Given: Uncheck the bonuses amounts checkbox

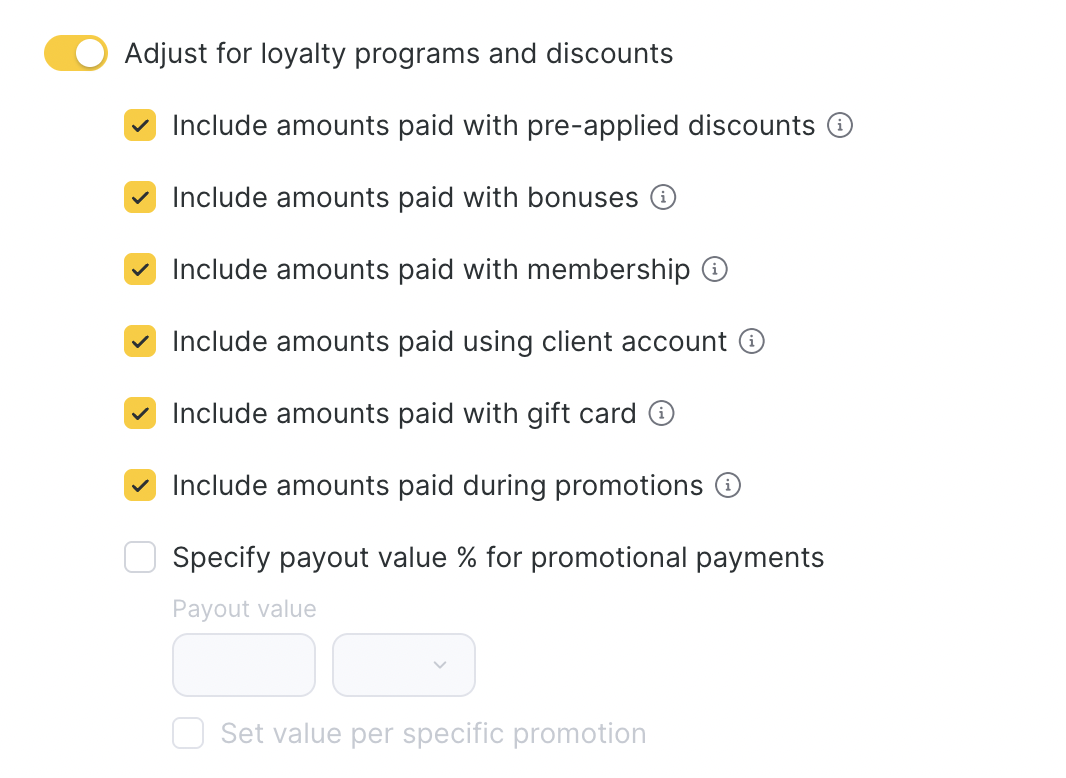Looking at the screenshot, I should [x=140, y=198].
